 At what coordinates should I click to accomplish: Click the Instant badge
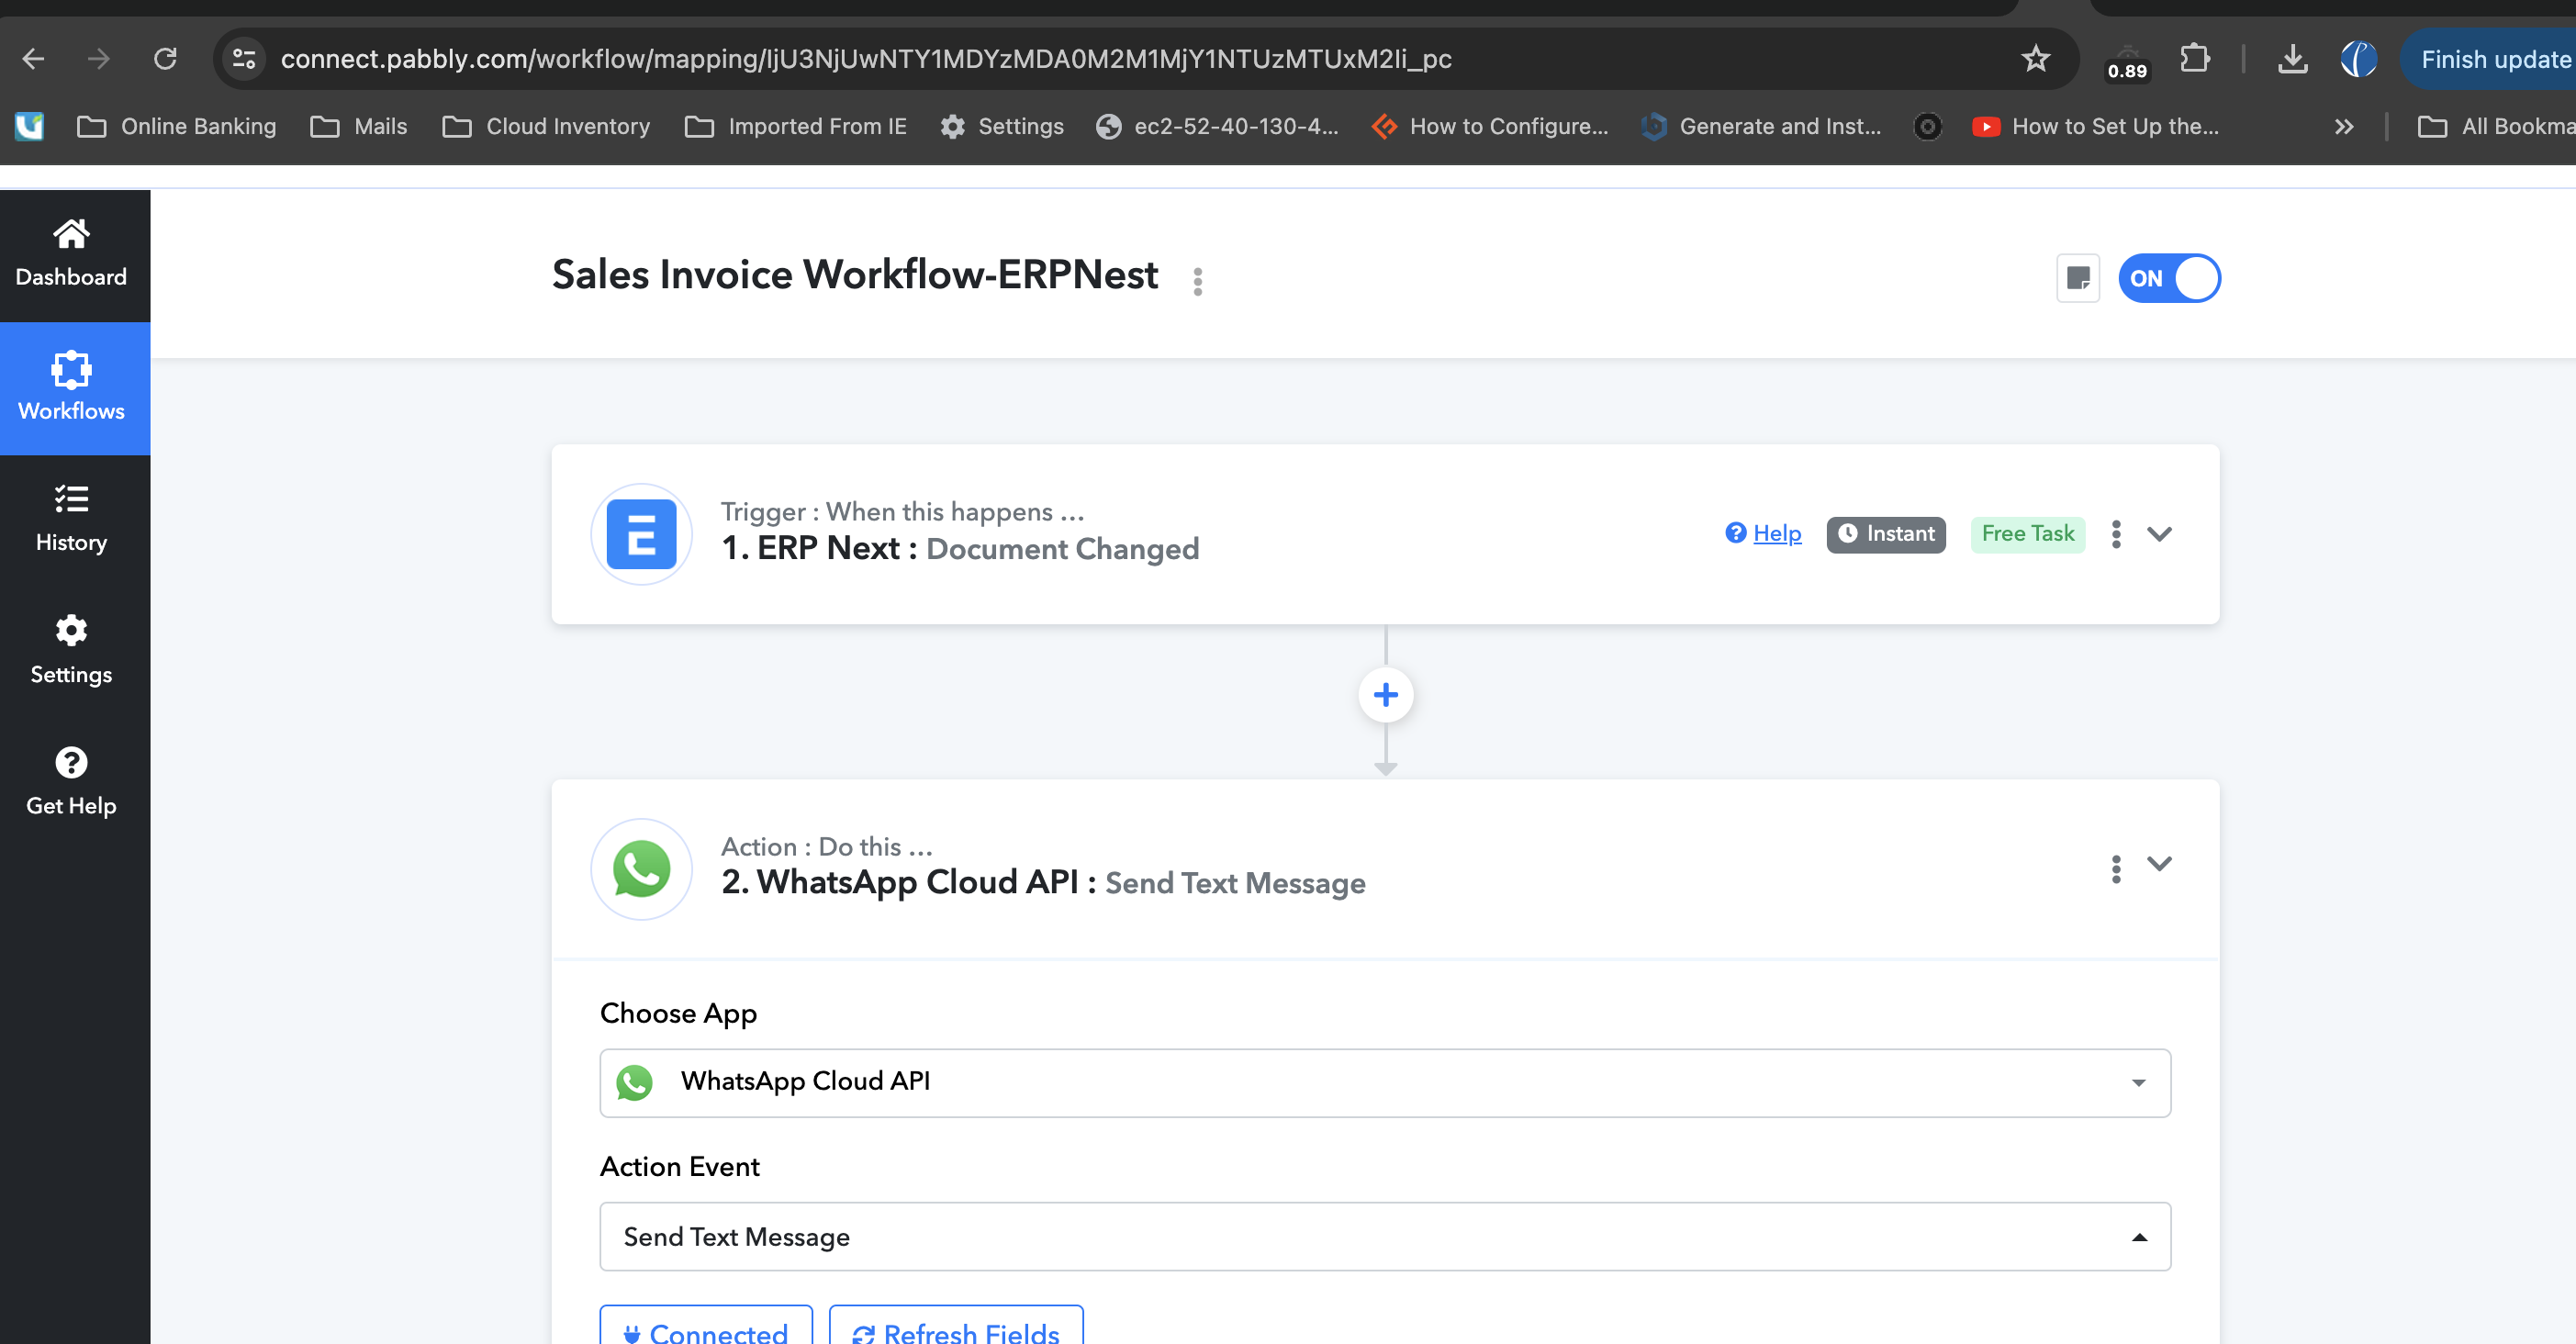pos(1886,534)
